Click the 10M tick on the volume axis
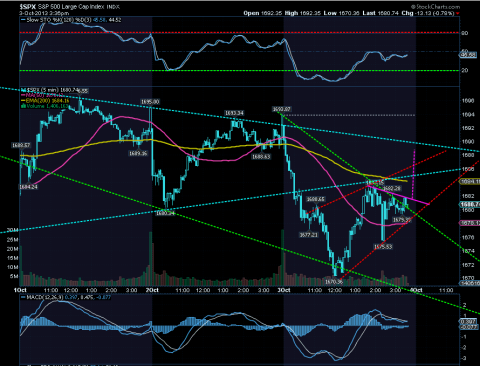The image size is (480, 366). click(13, 267)
